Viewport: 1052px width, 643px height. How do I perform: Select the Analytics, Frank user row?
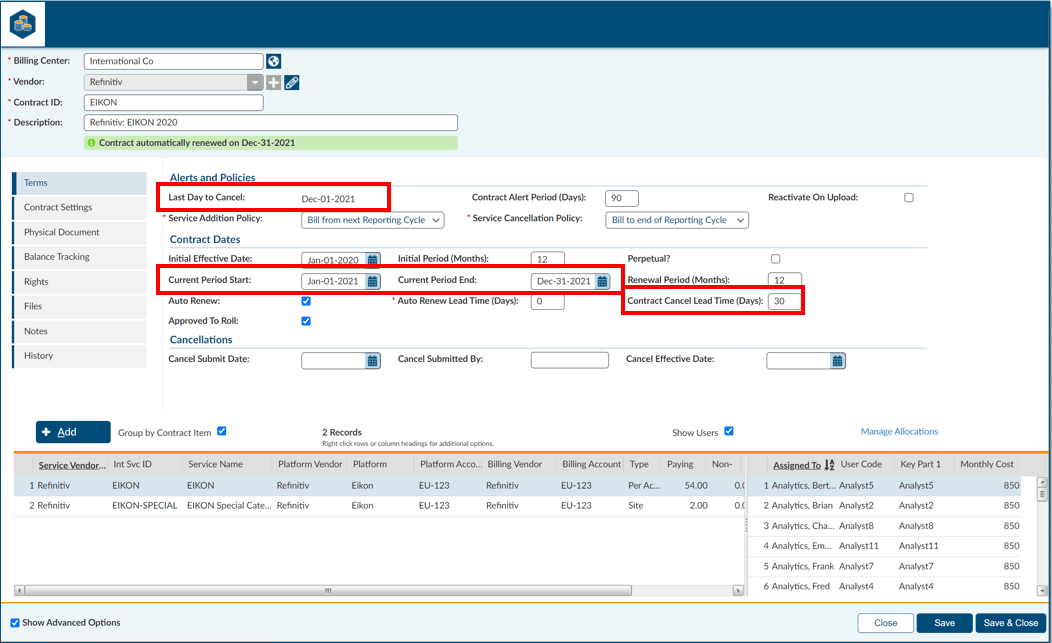pos(893,566)
